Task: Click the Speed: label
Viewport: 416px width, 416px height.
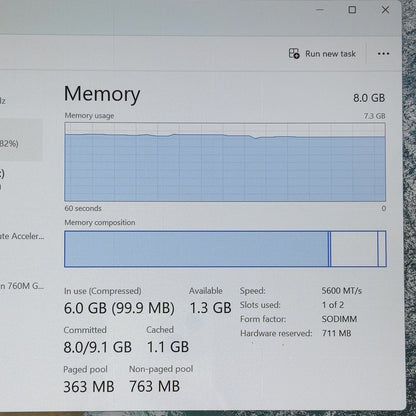Action: (253, 291)
